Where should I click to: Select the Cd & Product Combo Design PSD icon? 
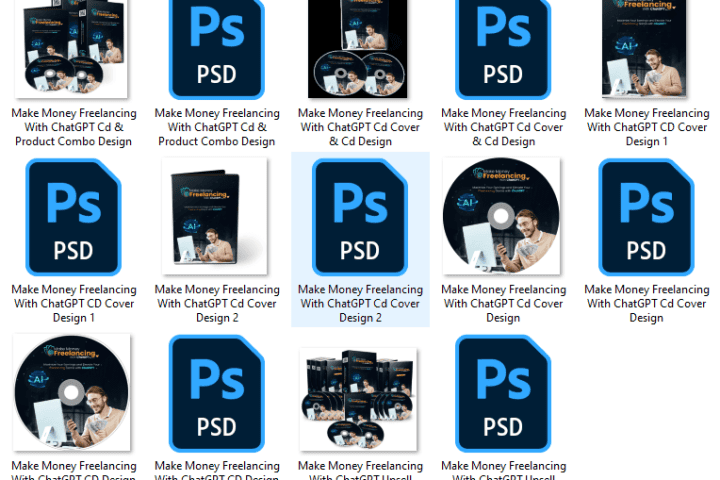click(217, 49)
